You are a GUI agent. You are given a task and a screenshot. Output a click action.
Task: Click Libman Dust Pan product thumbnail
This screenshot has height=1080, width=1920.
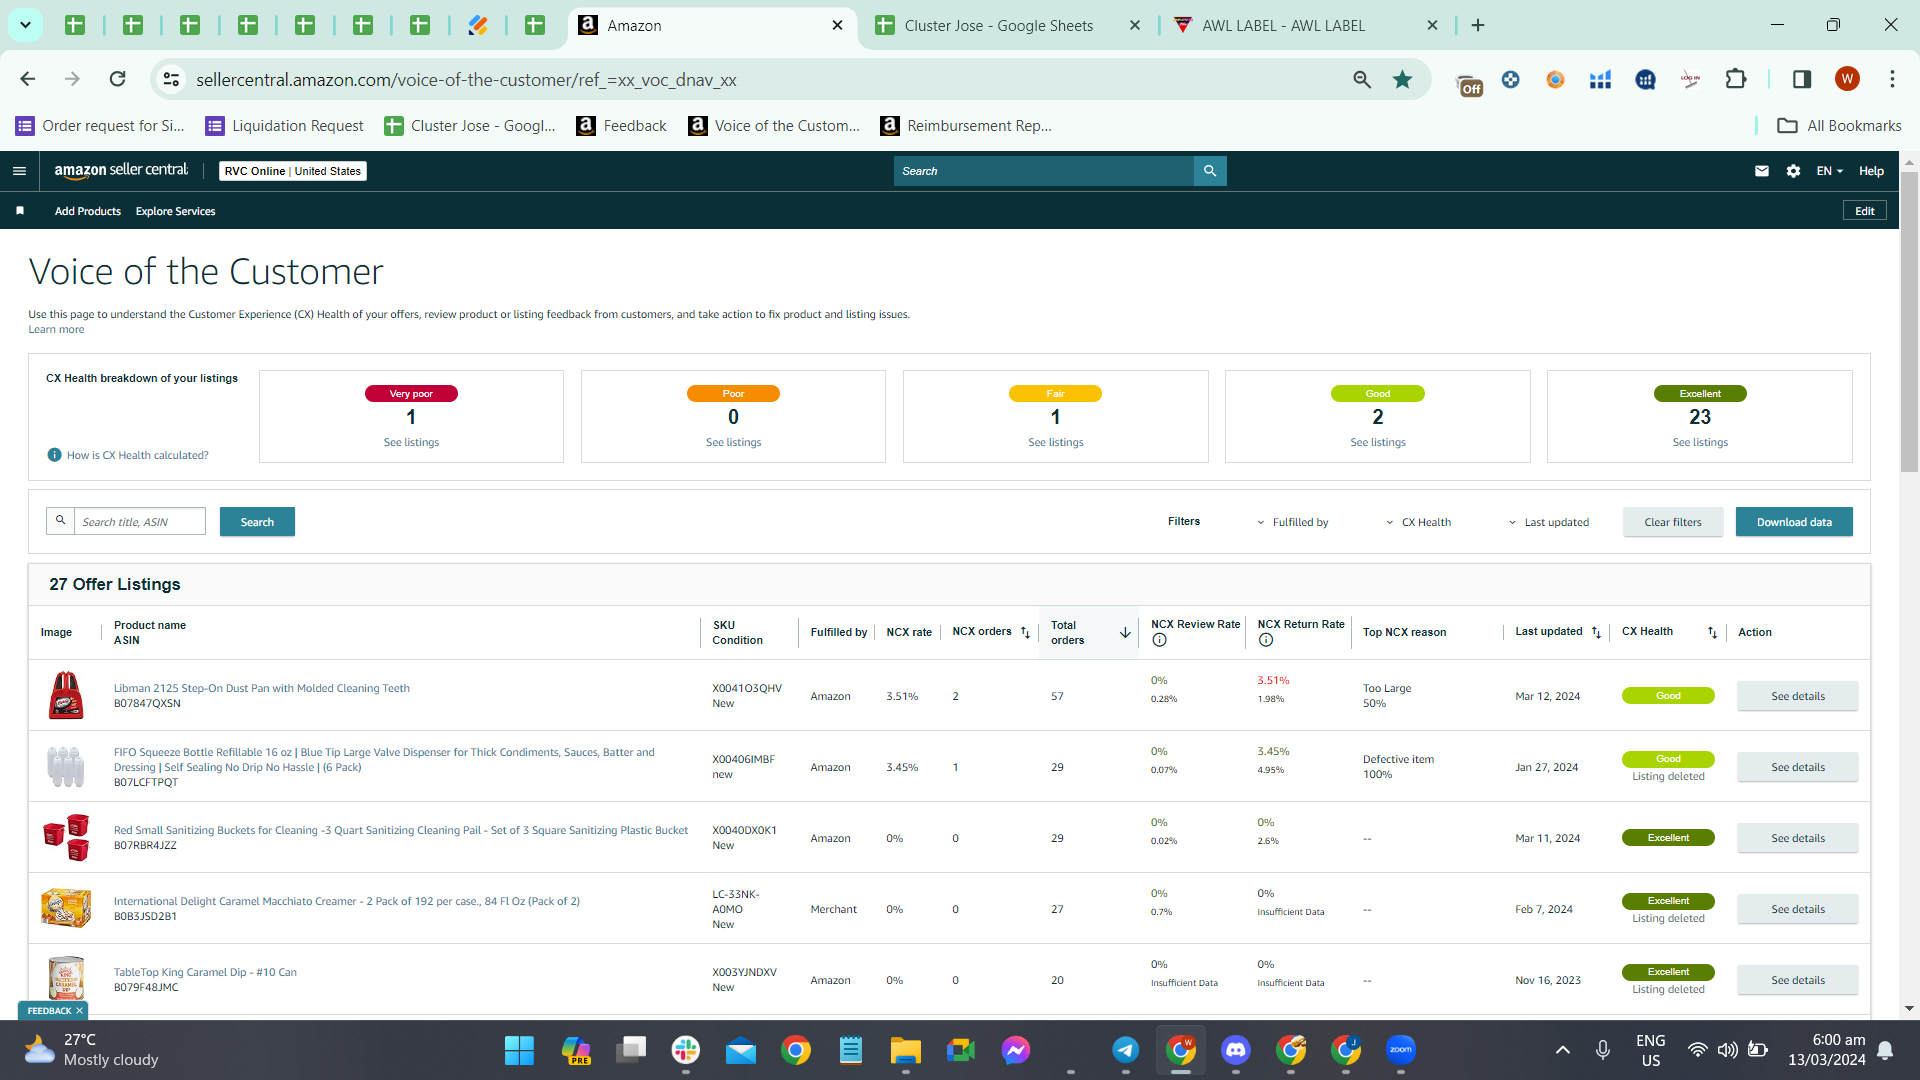(66, 696)
